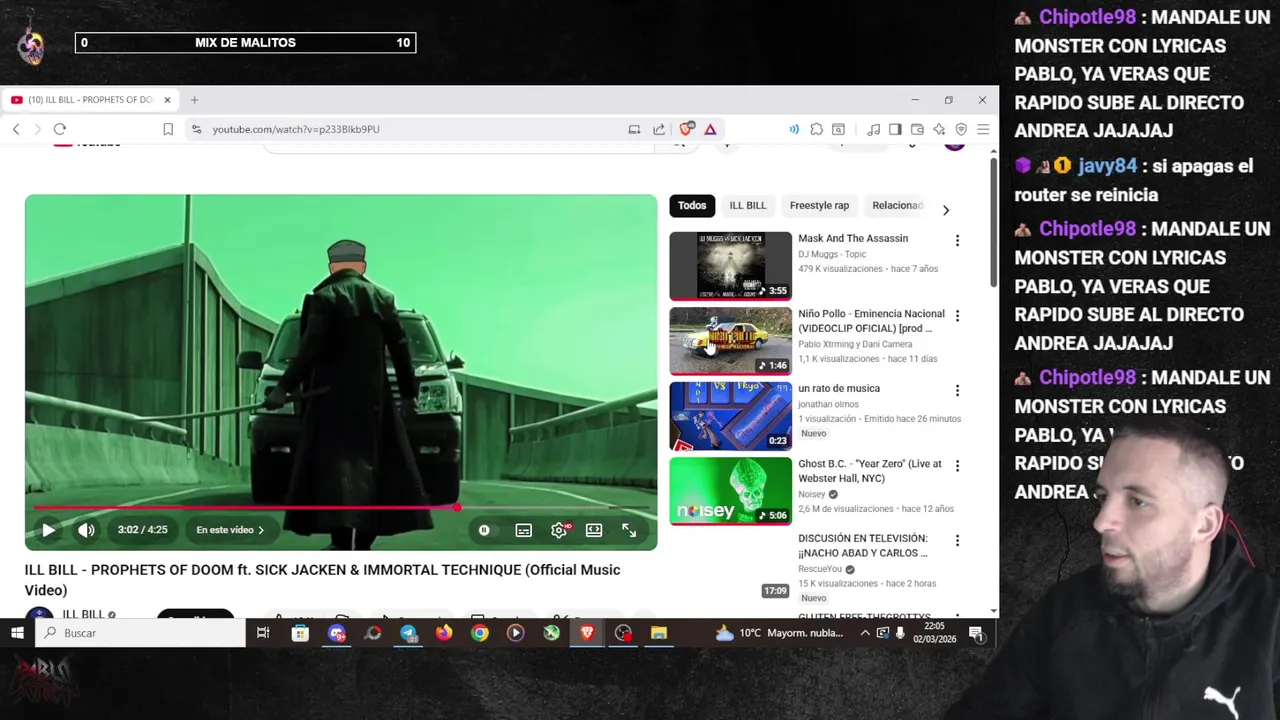Image resolution: width=1280 pixels, height=720 pixels.
Task: Open the 'DJ Muggs - Topic' channel link
Action: 832,254
